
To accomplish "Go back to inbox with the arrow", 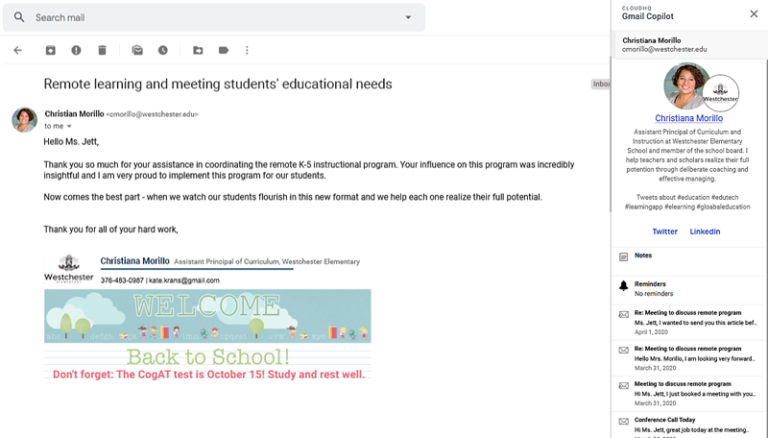I will 18,50.
